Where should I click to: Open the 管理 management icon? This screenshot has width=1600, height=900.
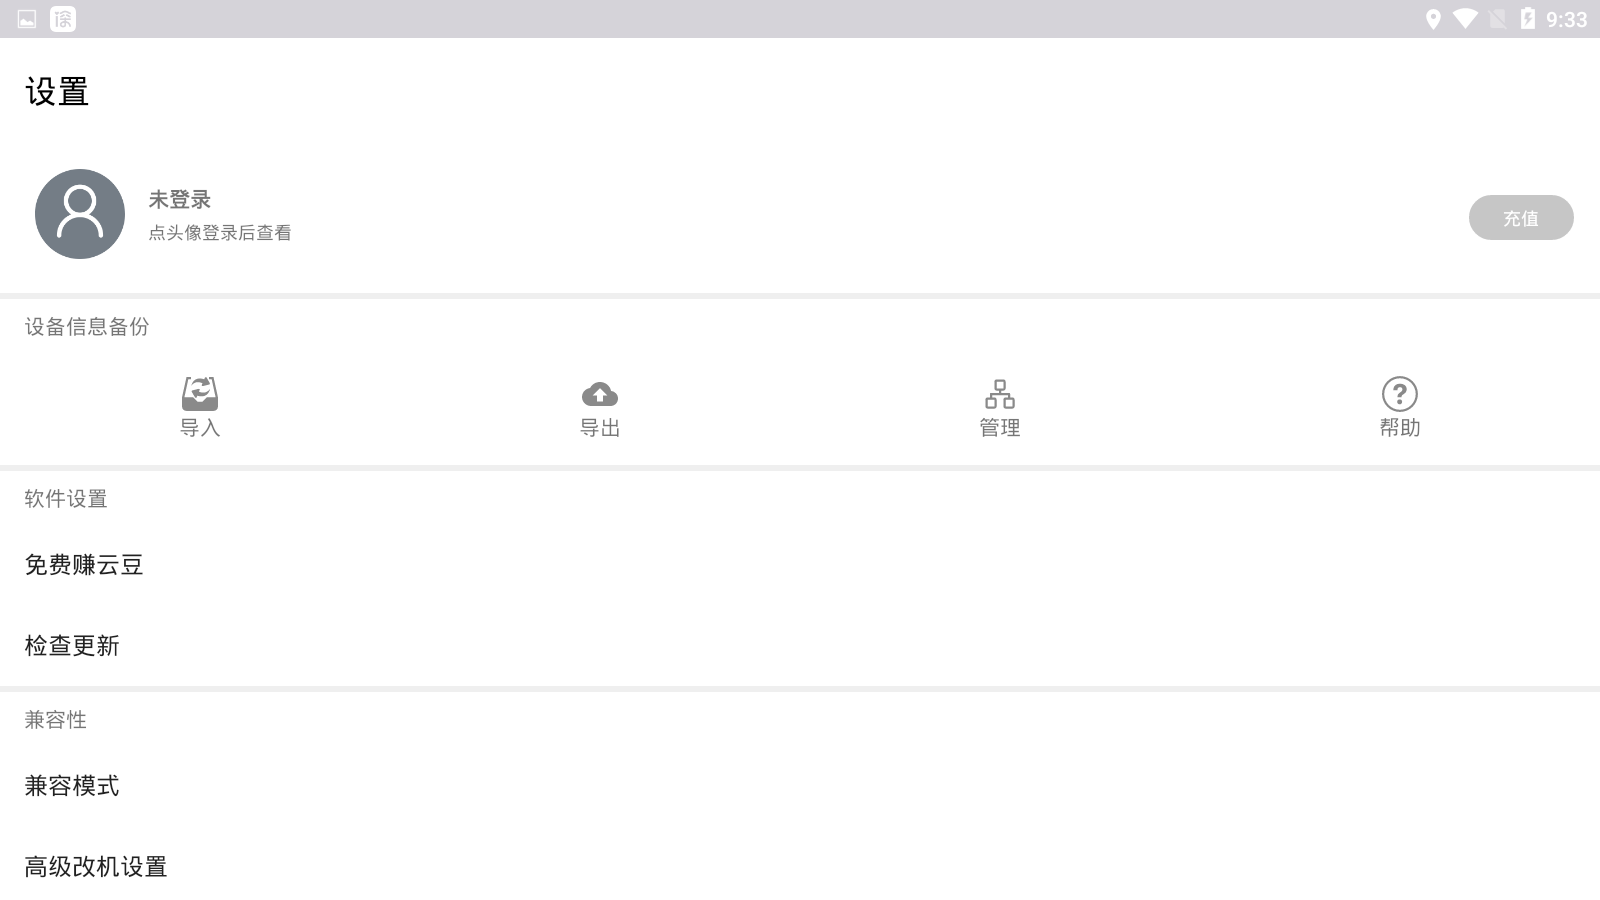click(x=1000, y=394)
